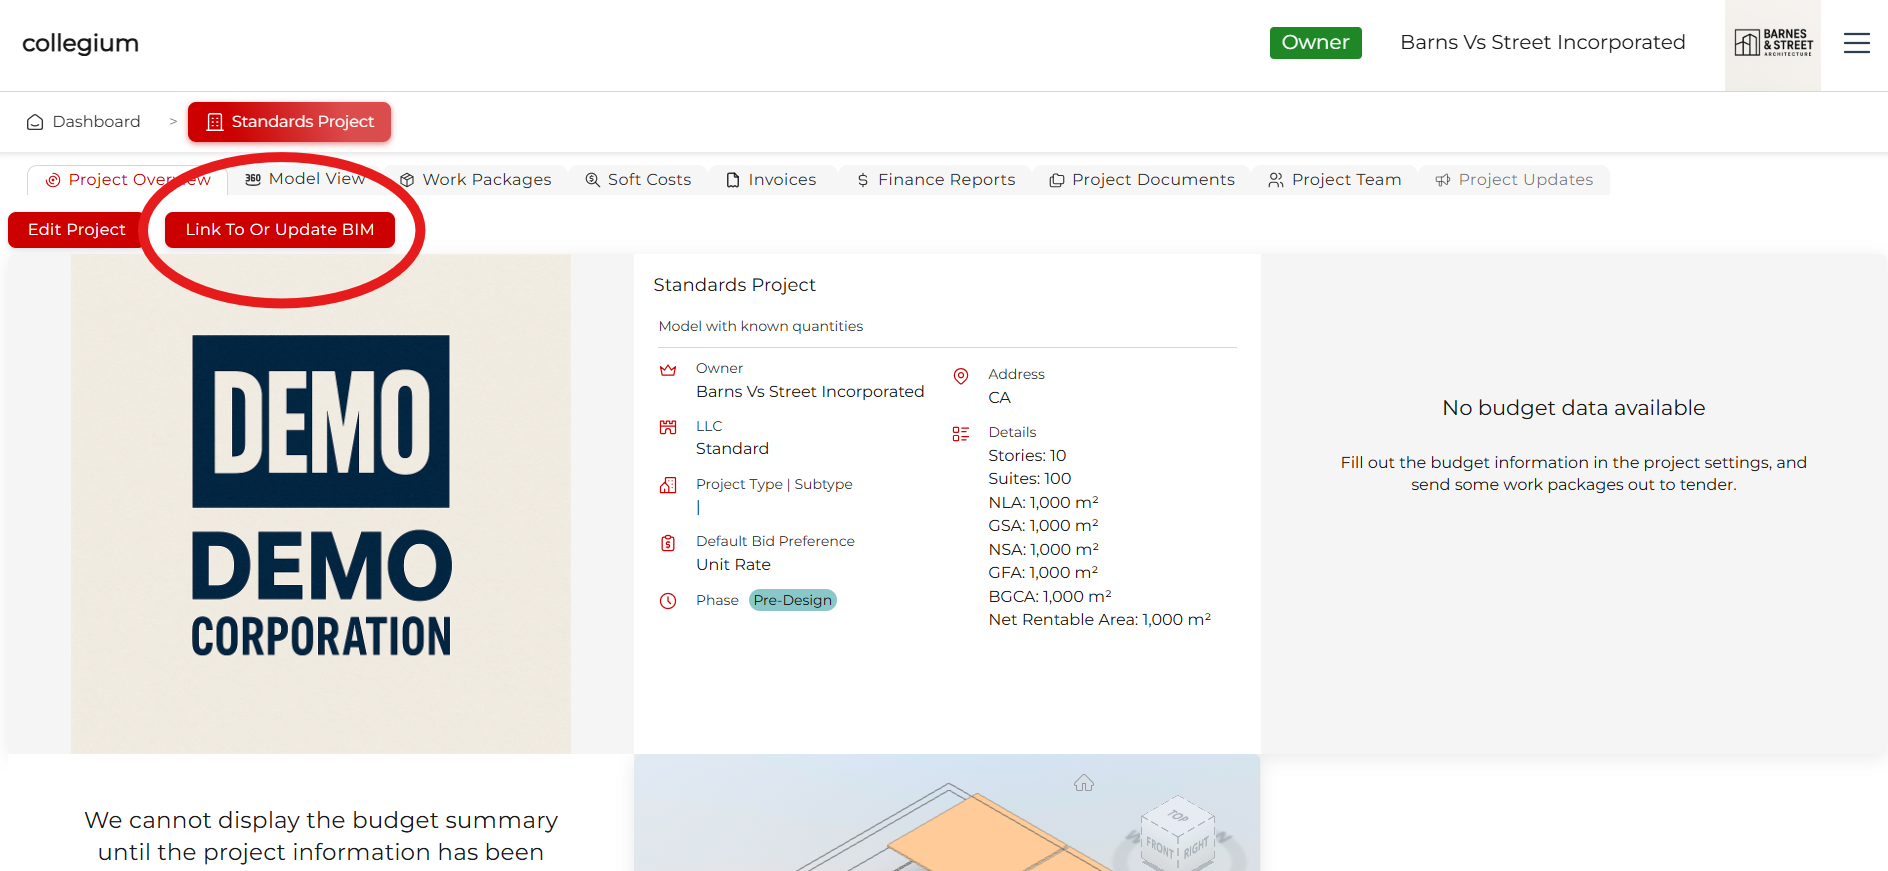
Task: Select the Invoices tab
Action: click(x=771, y=180)
